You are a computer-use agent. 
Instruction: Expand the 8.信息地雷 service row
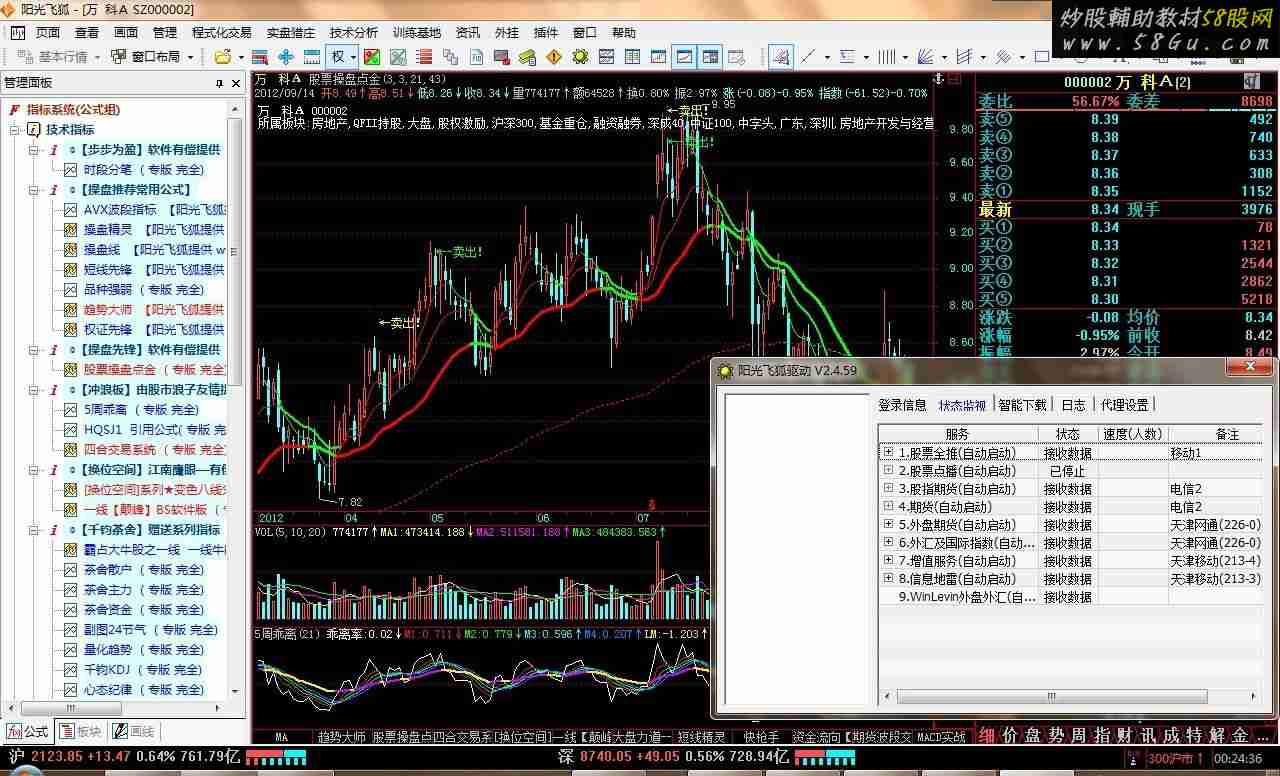point(888,578)
